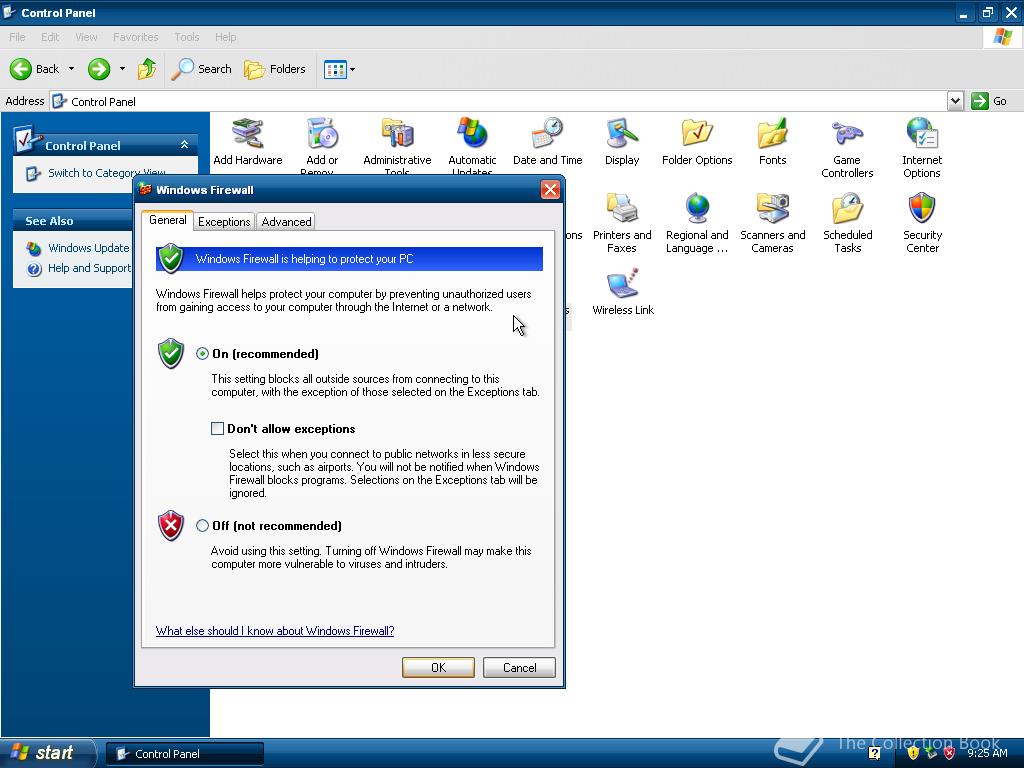Open the Security Center icon
The height and width of the screenshot is (768, 1024).
point(922,223)
